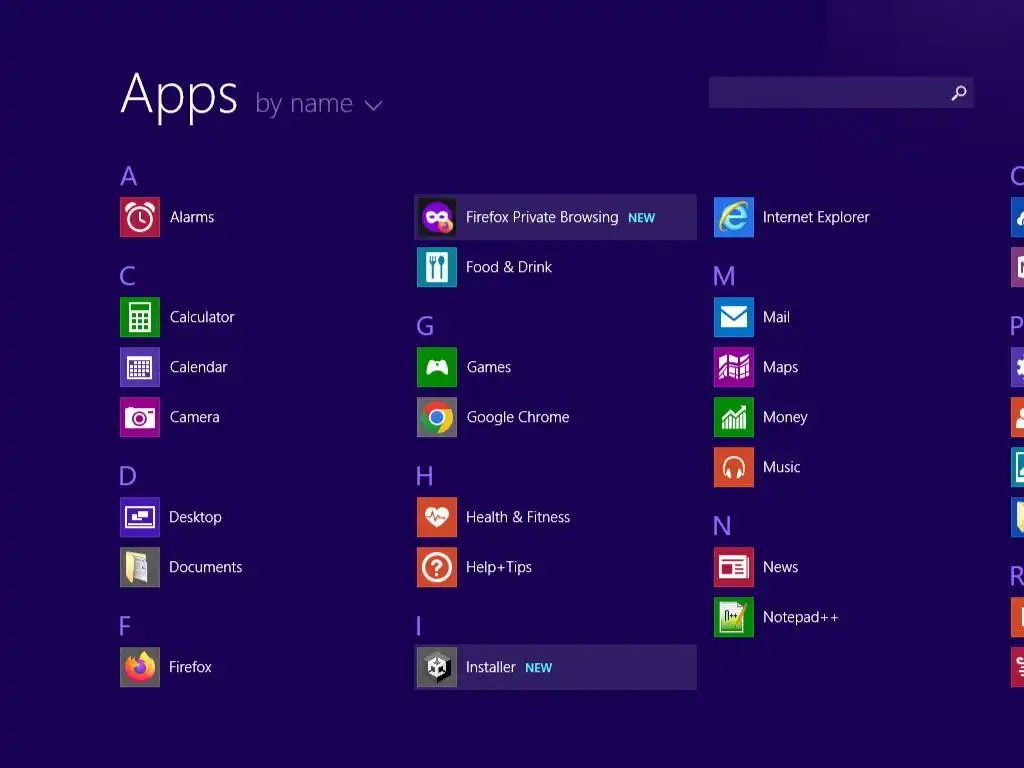This screenshot has height=768, width=1024.
Task: Click the "Help+Tips" label text
Action: [x=499, y=567]
